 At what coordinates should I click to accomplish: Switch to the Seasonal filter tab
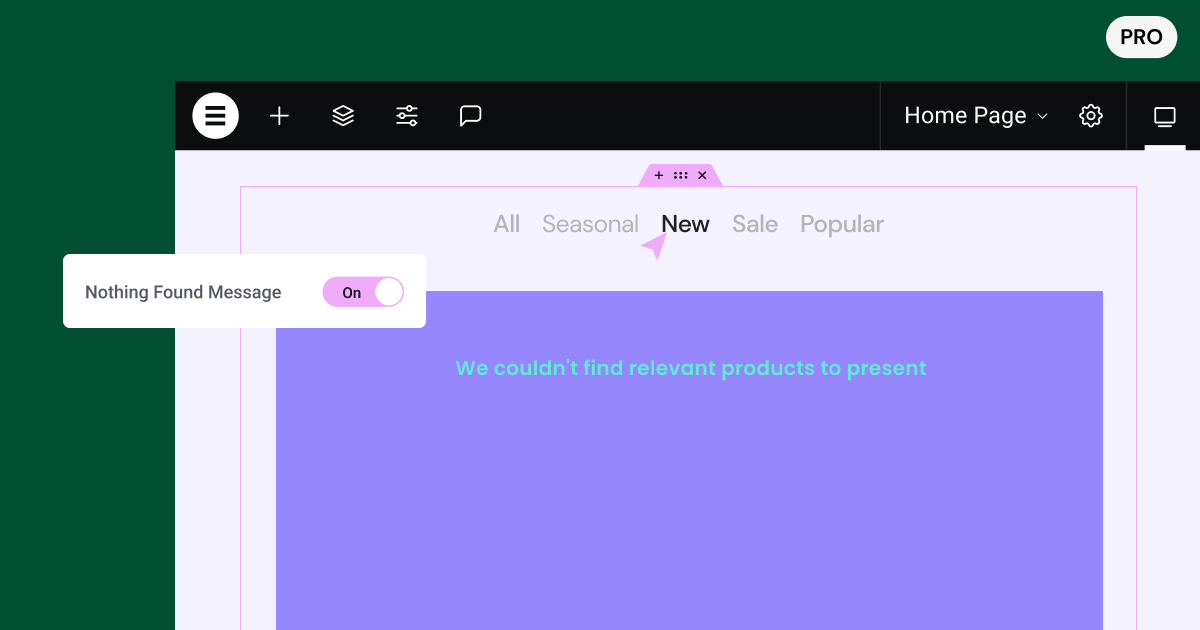(590, 224)
